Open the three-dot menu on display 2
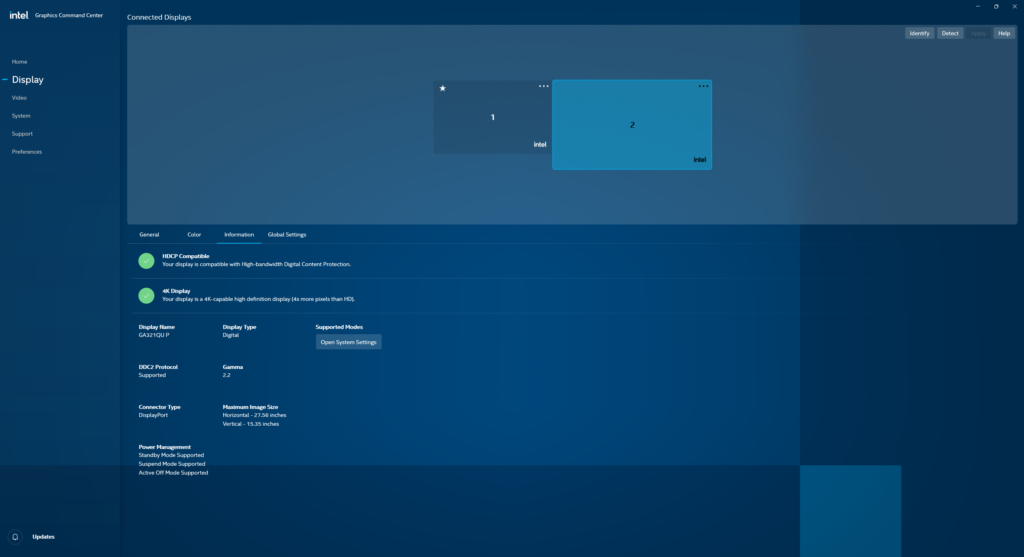Viewport: 1024px width, 557px height. [x=703, y=86]
